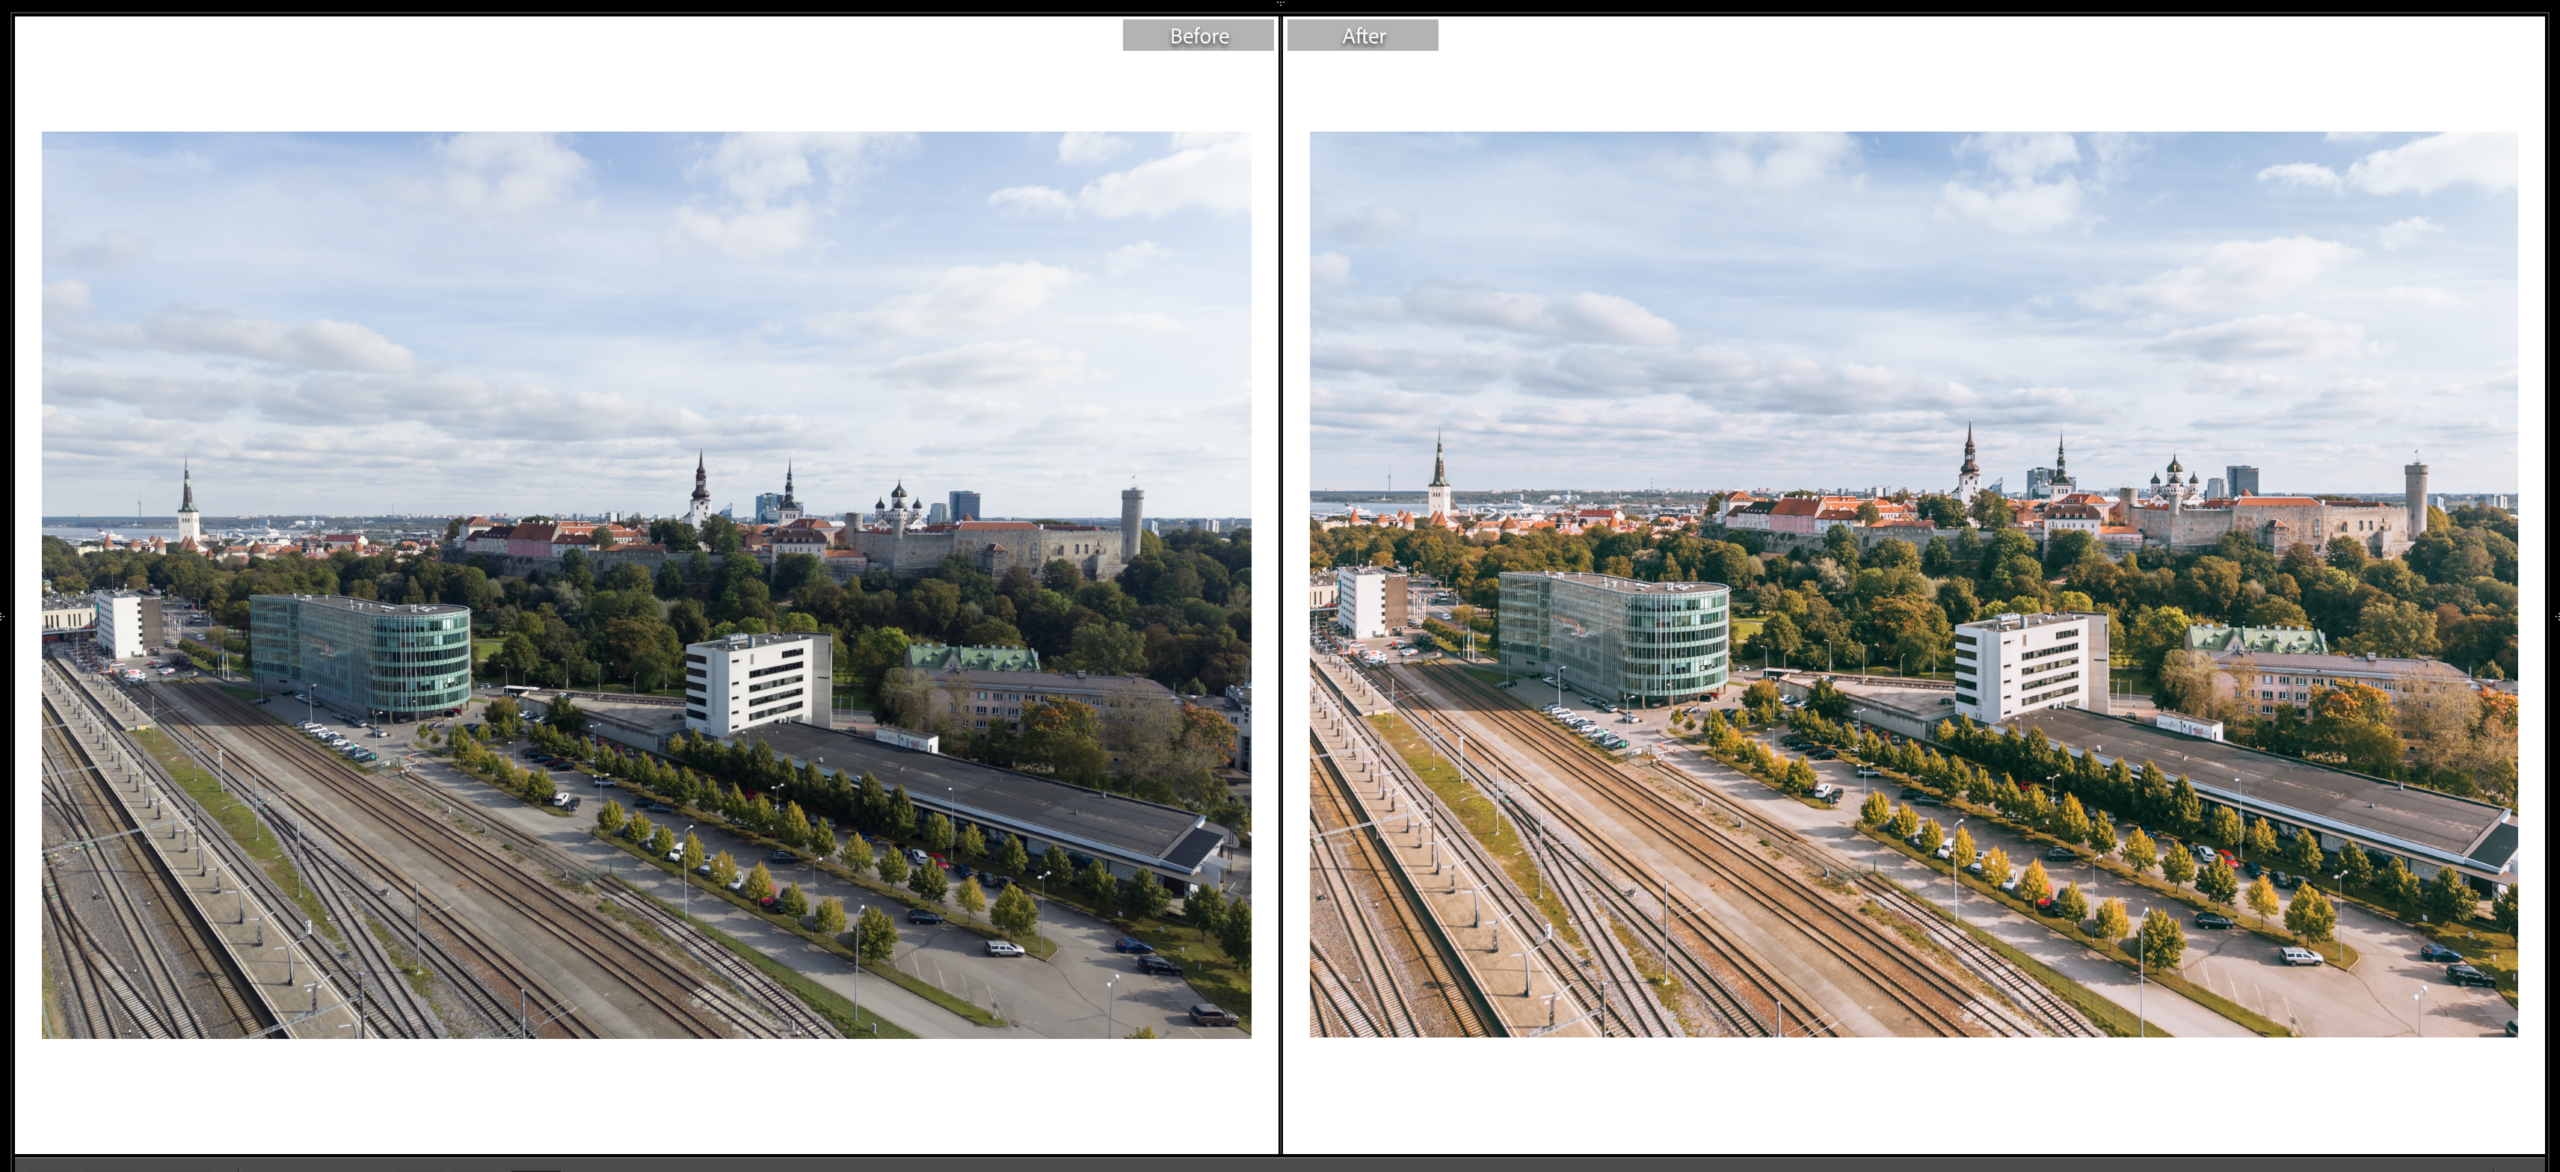Viewport: 2560px width, 1172px height.
Task: Zoom on white office block in After photo
Action: pos(2030,665)
